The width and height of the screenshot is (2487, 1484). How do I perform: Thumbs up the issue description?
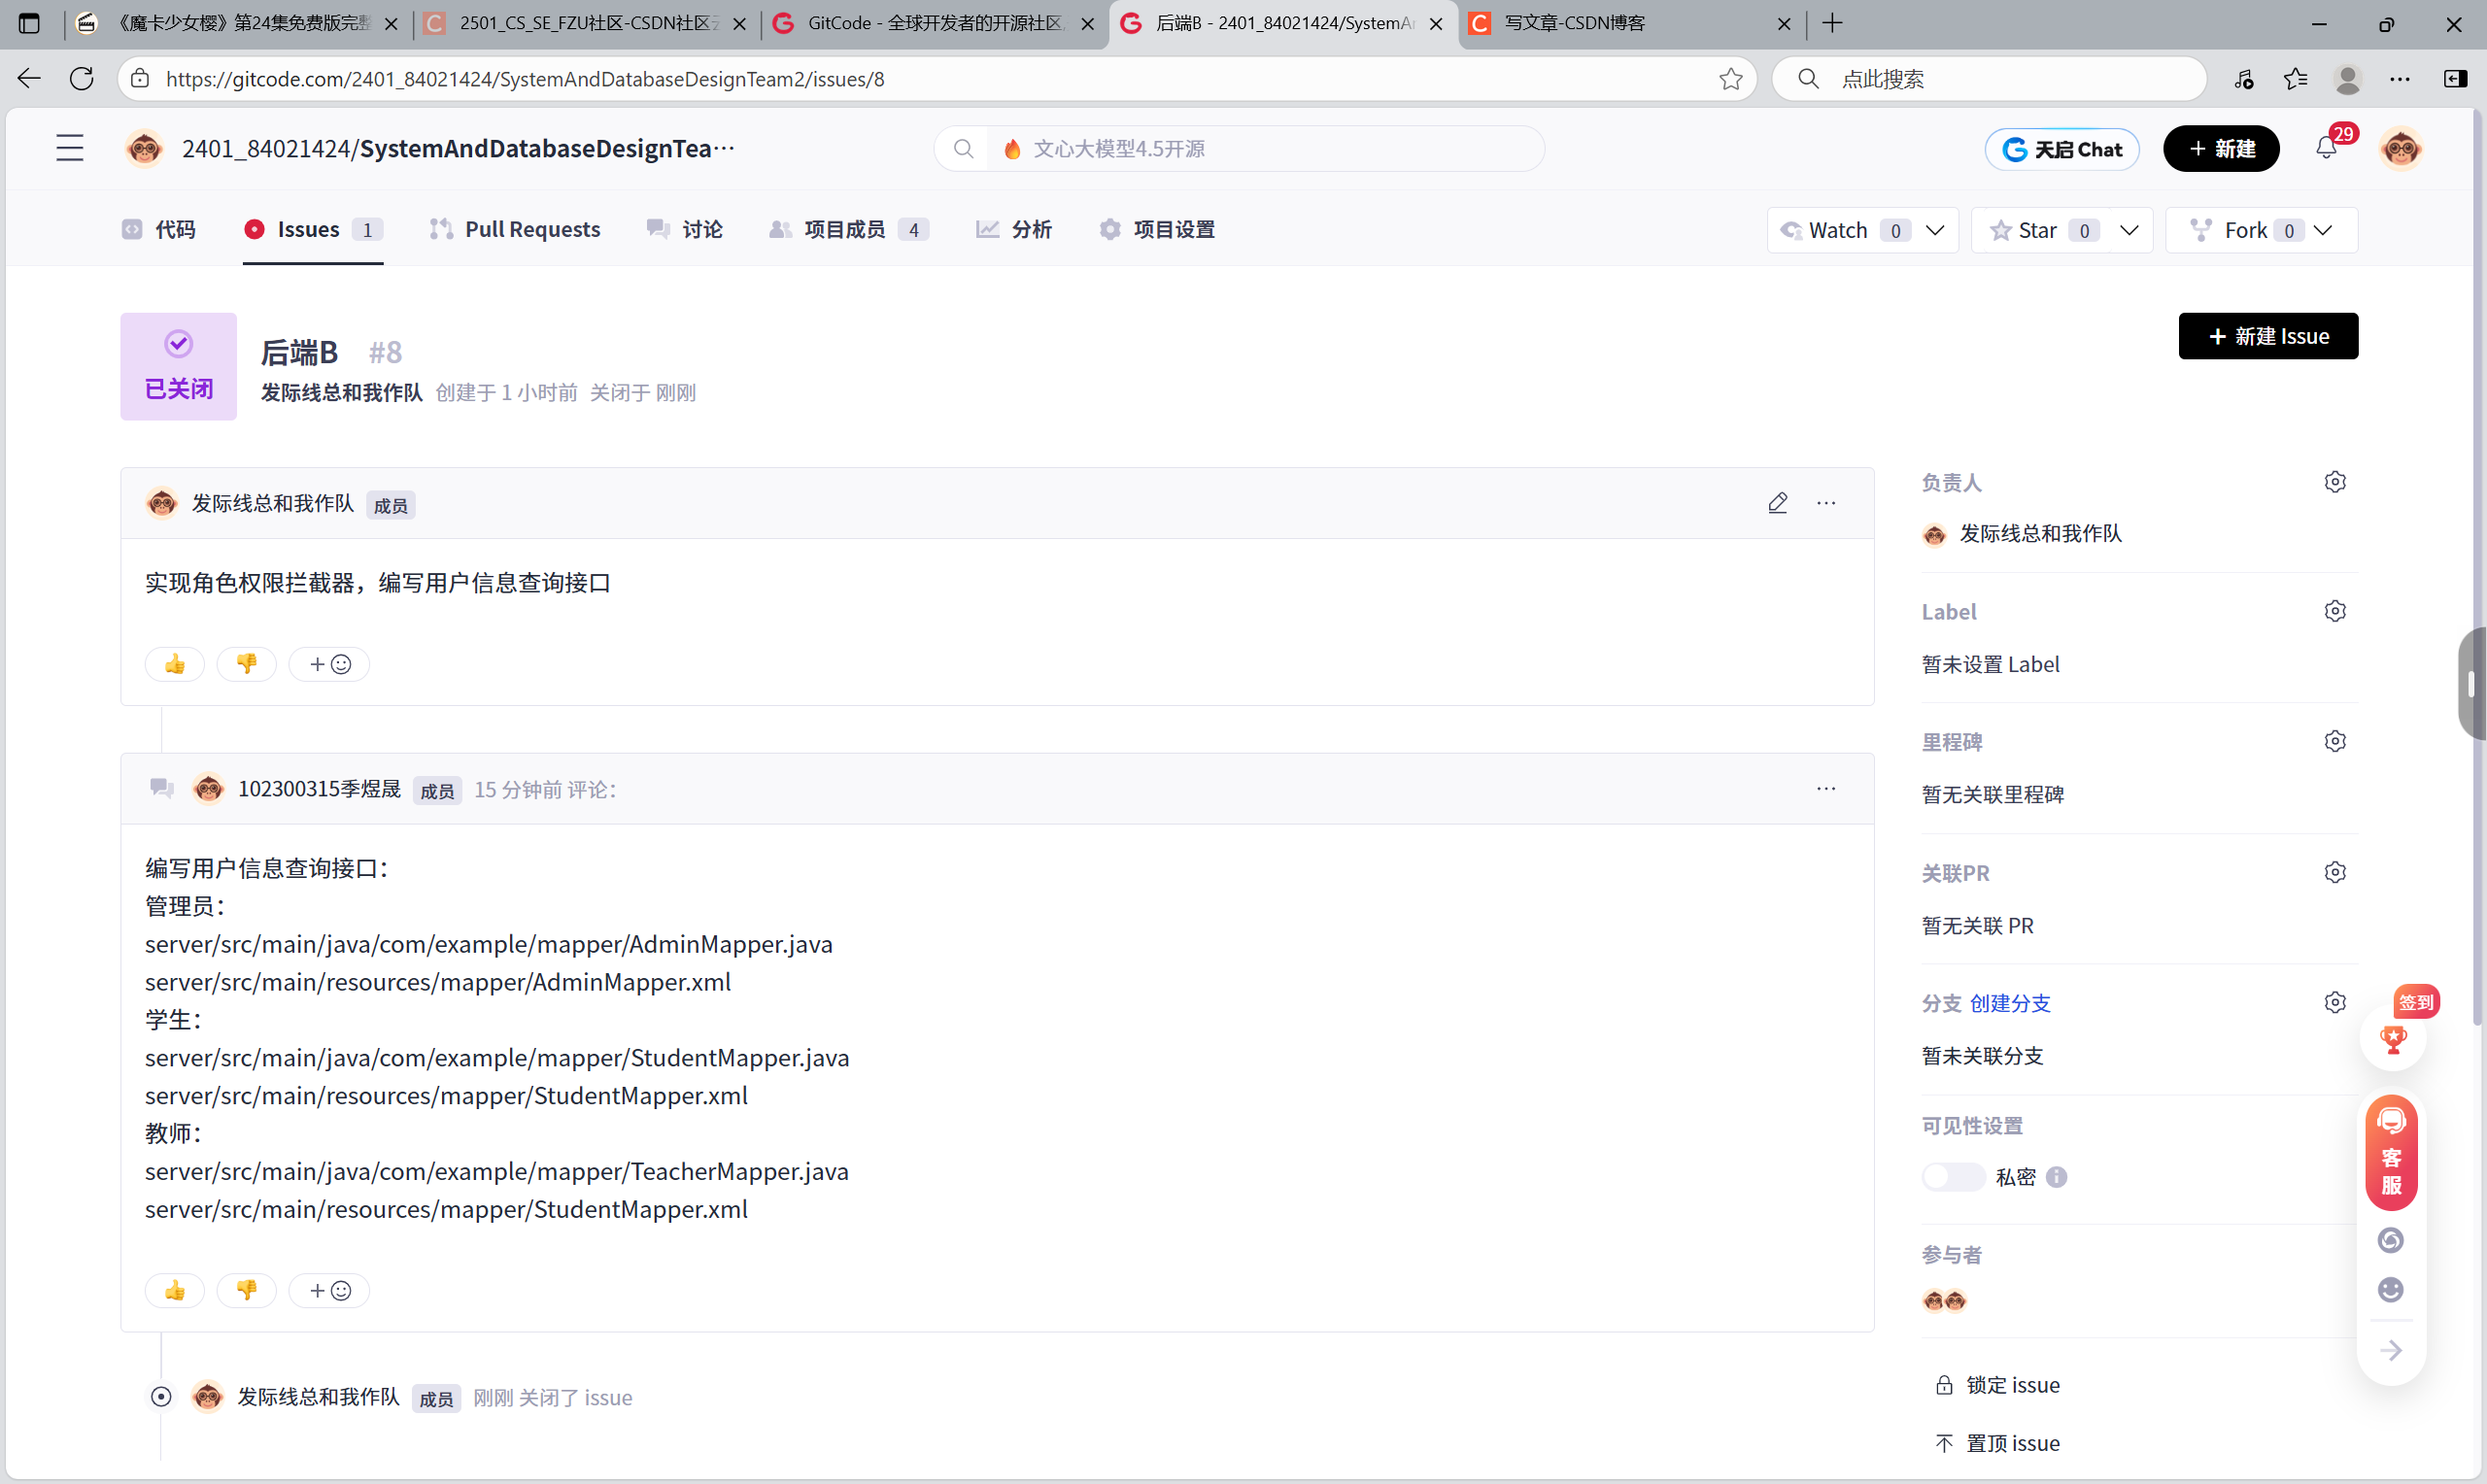[x=175, y=664]
